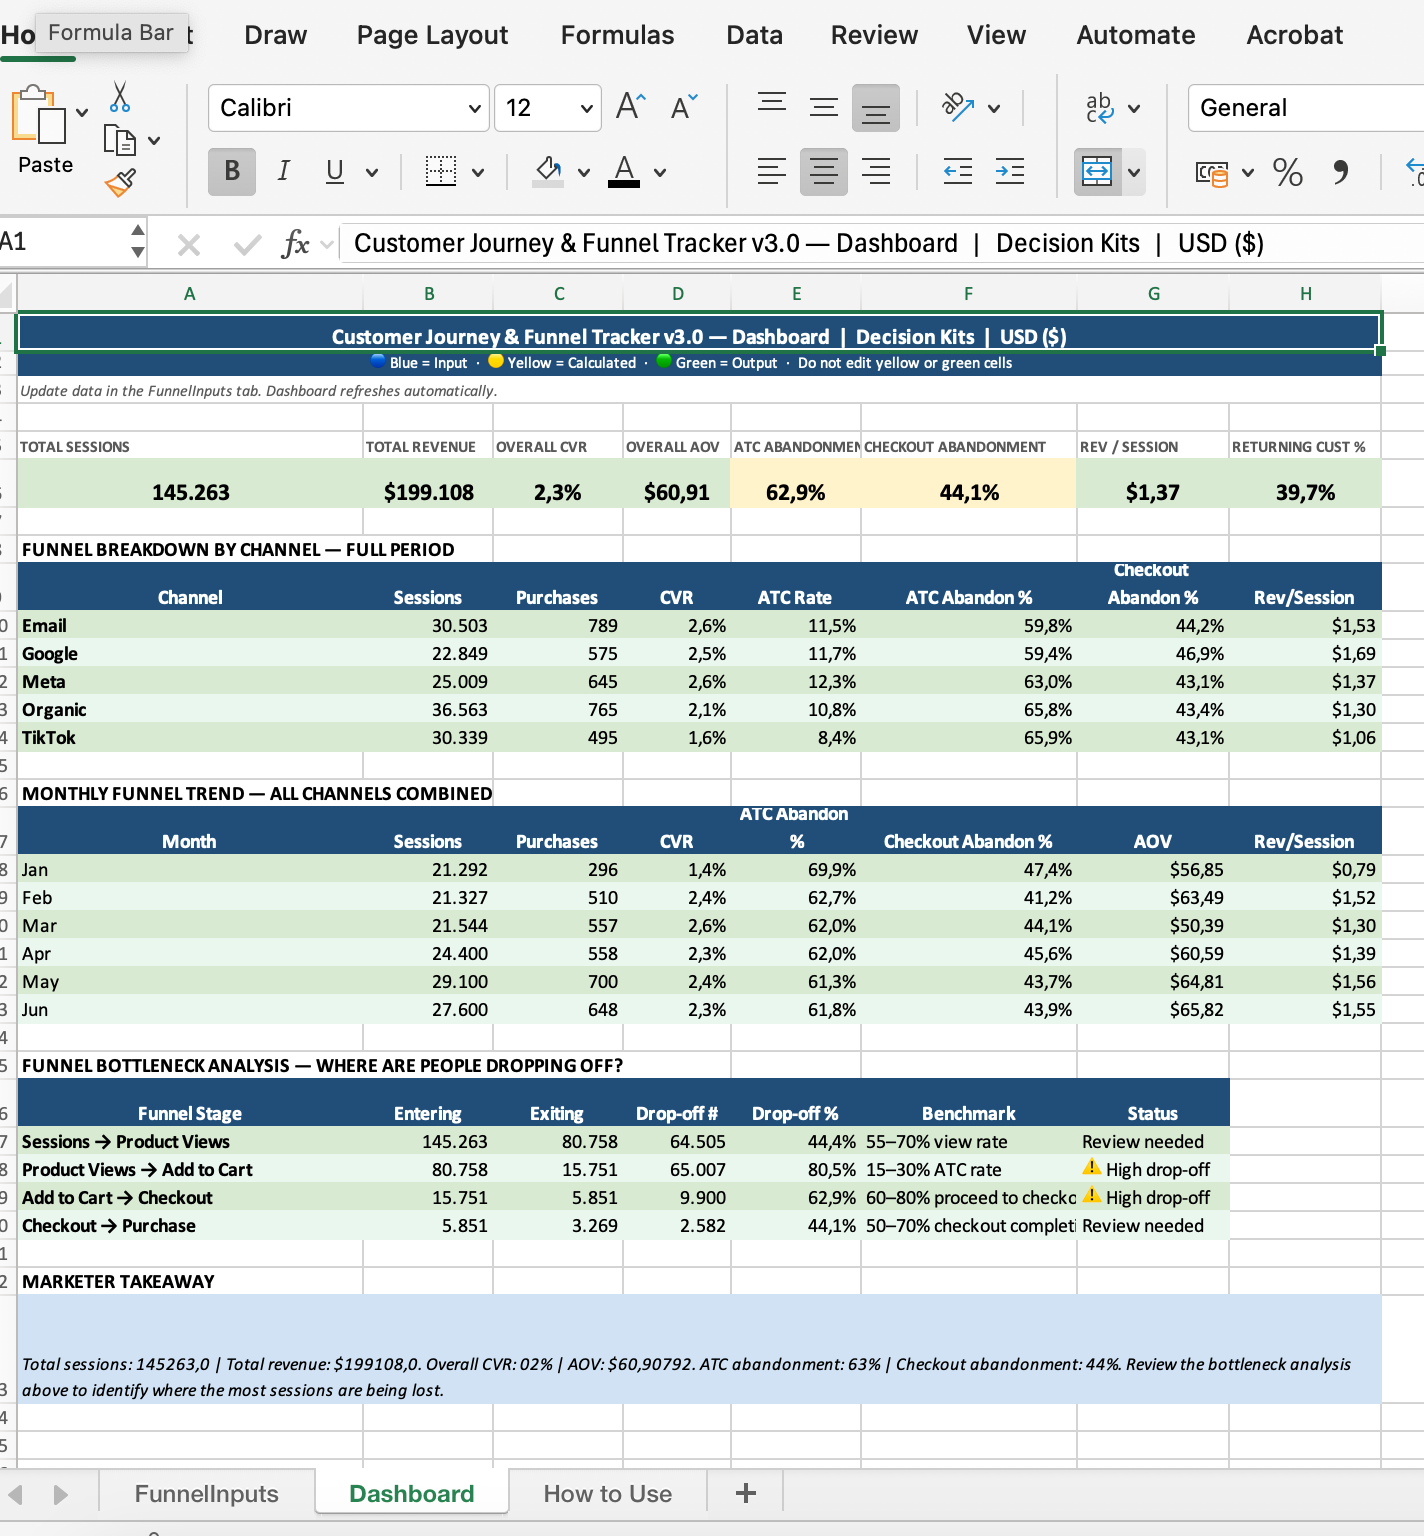Apply comma style format
This screenshot has height=1536, width=1424.
coord(1341,172)
